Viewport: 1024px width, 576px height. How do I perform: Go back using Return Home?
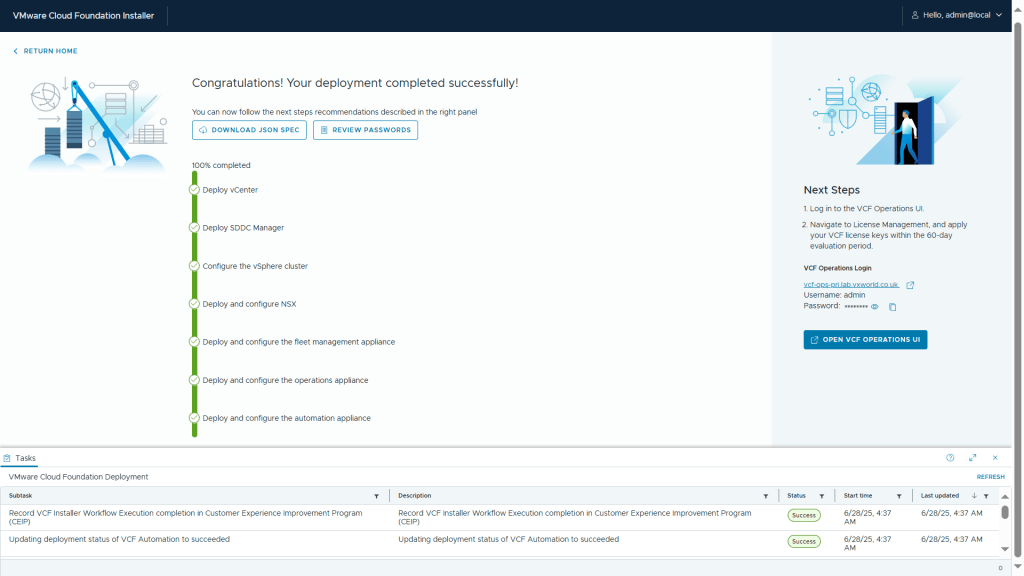tap(45, 51)
